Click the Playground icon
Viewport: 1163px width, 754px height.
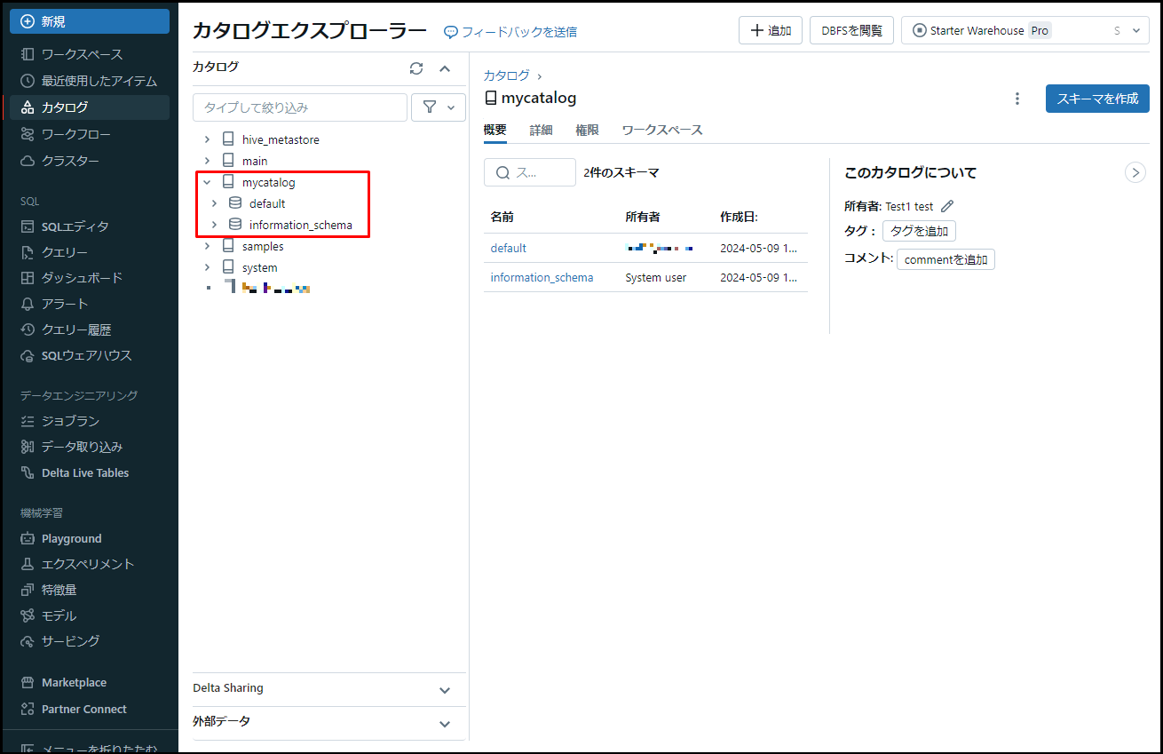pos(27,539)
